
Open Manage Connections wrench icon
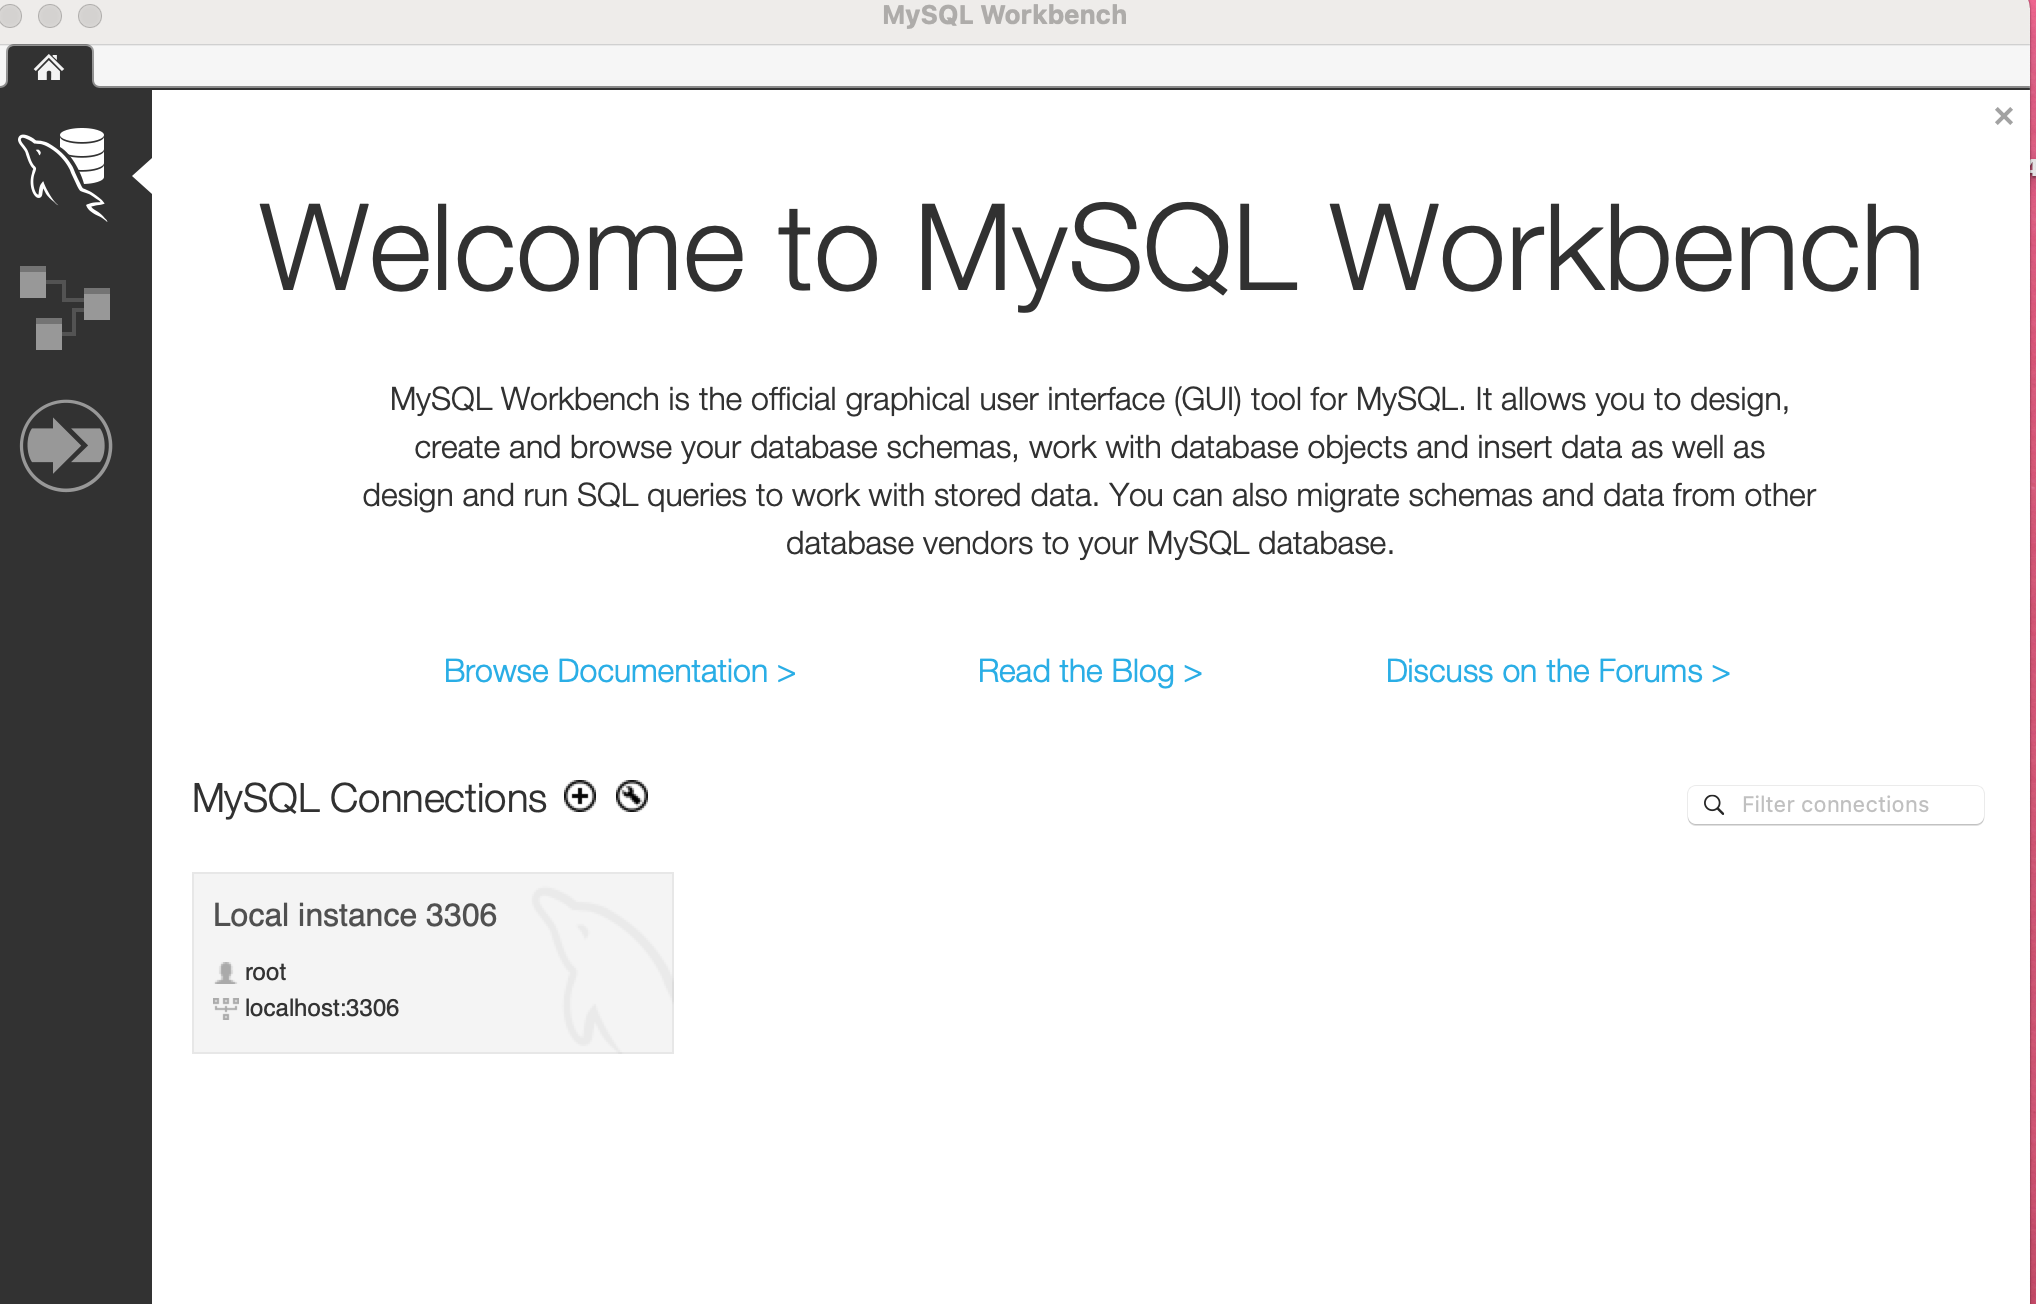click(x=632, y=797)
